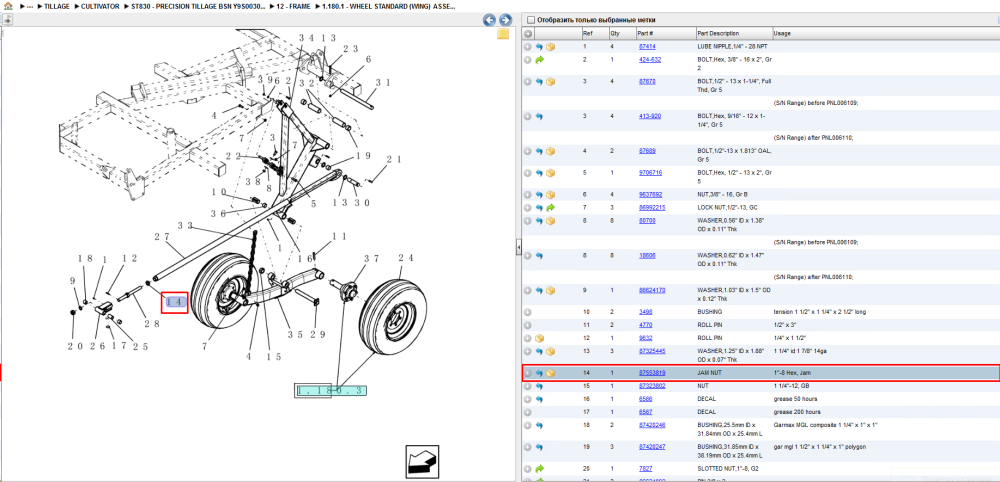Screen dimensions: 1000x482
Task: Open part number link 413-920
Action: (650, 116)
